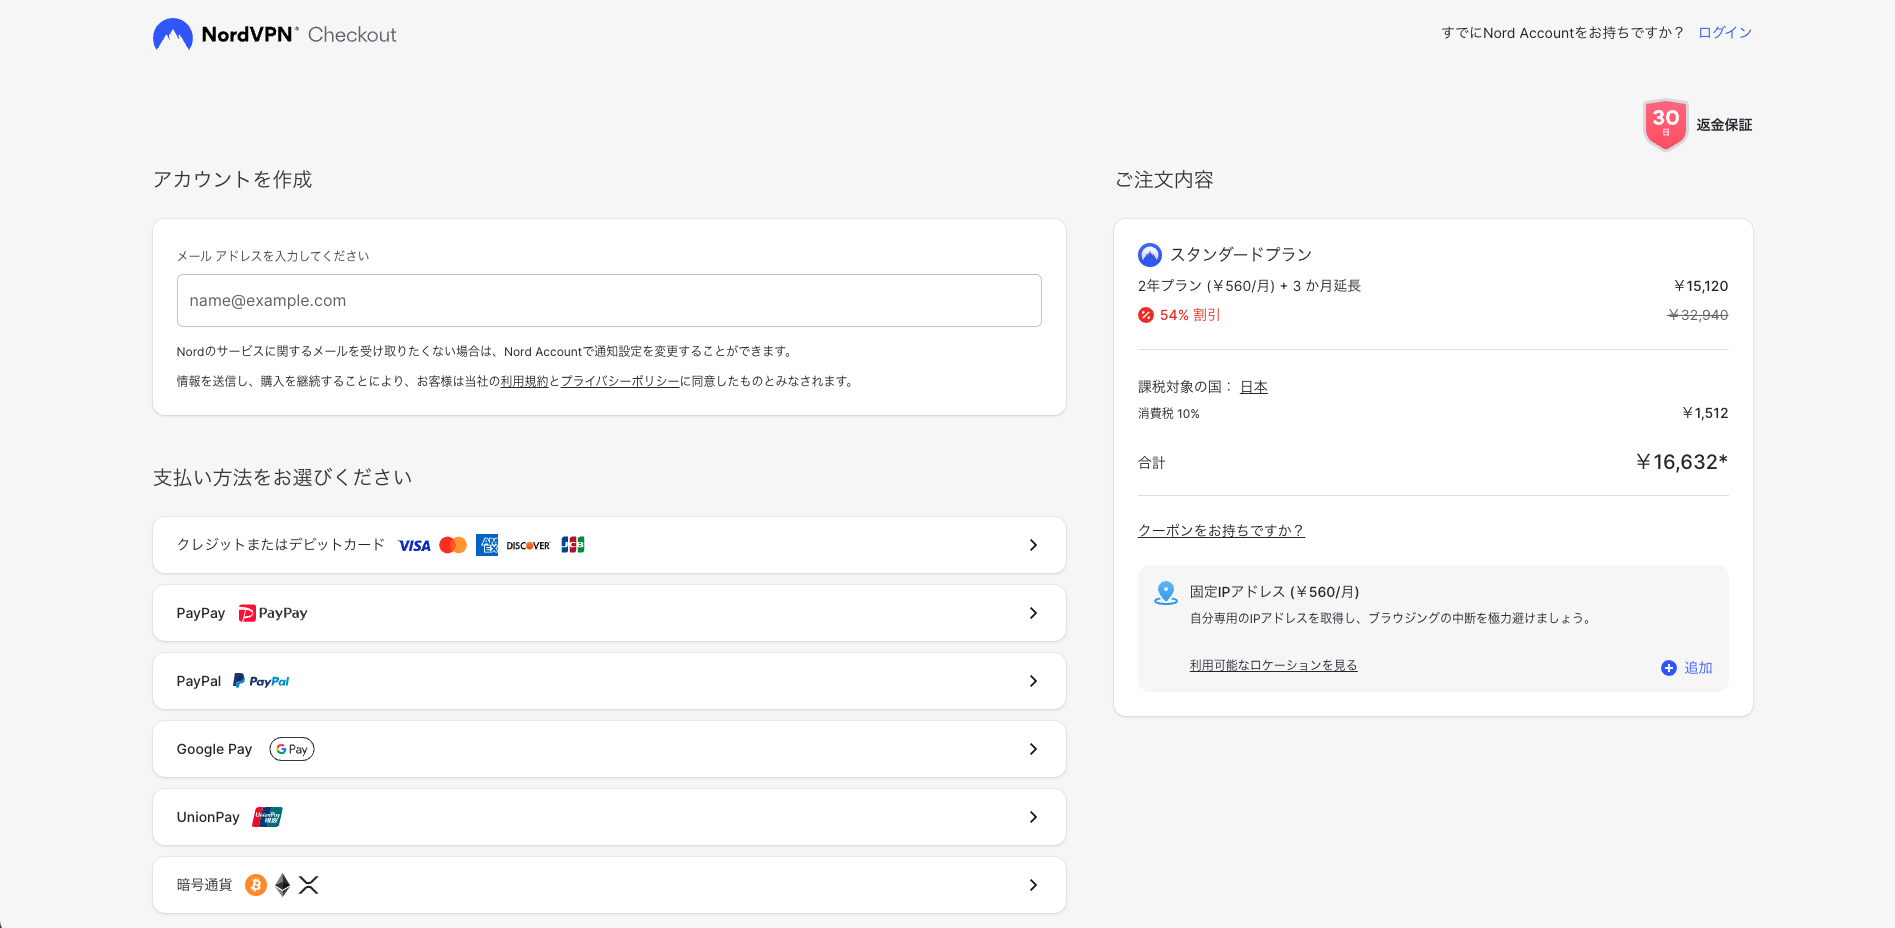Click the UnionPay card logo
1895x928 pixels.
[x=267, y=817]
